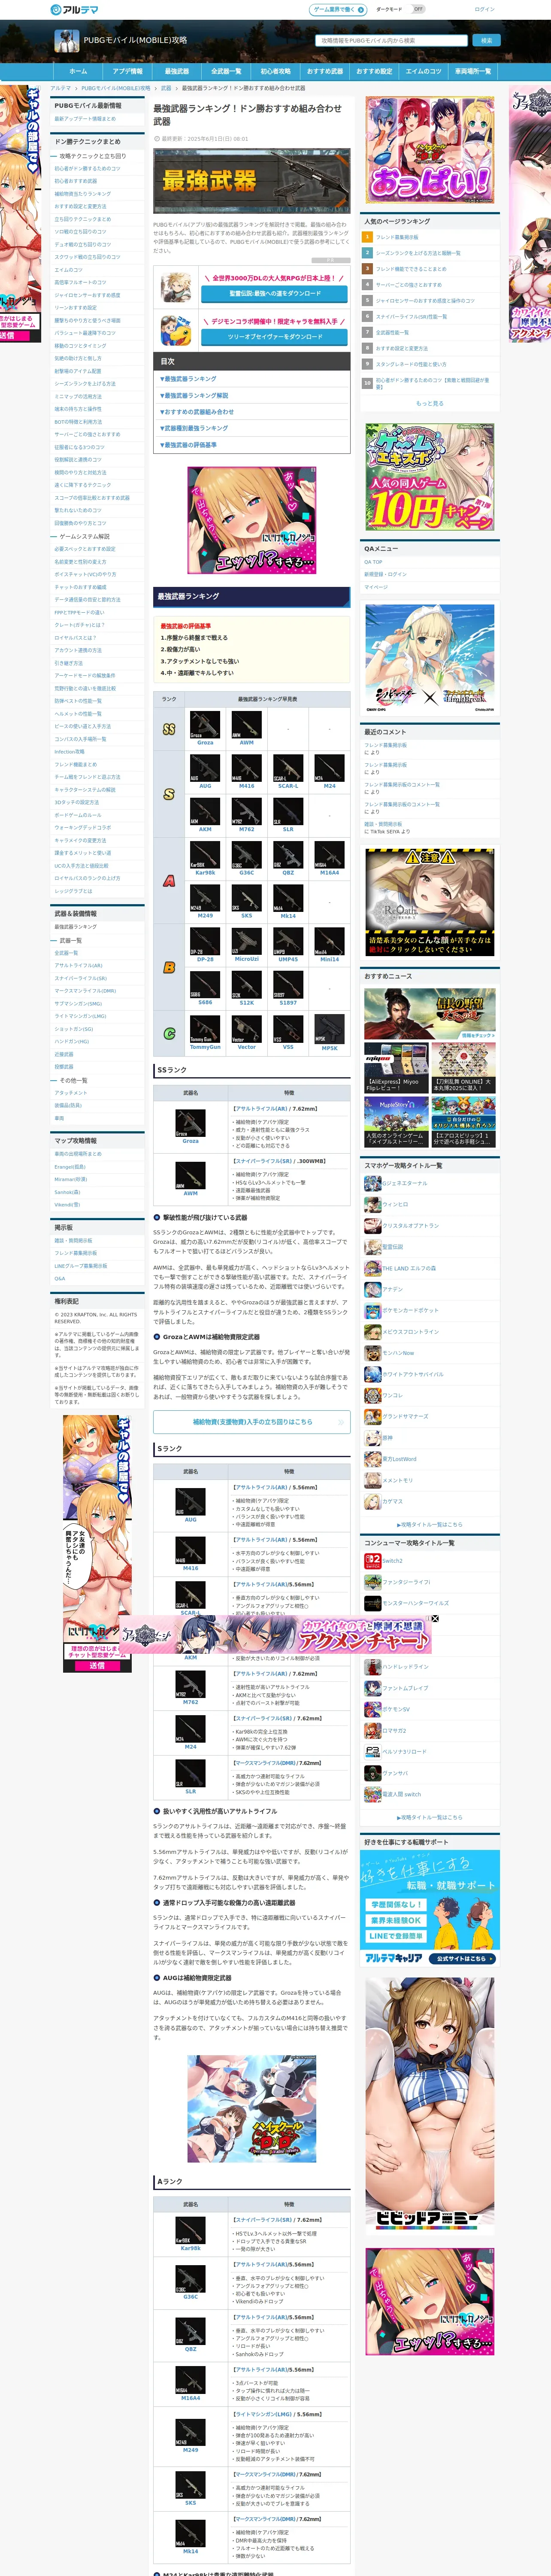Image resolution: width=551 pixels, height=2576 pixels.
Task: Click the 武器 breadcrumb link
Action: pos(166,88)
